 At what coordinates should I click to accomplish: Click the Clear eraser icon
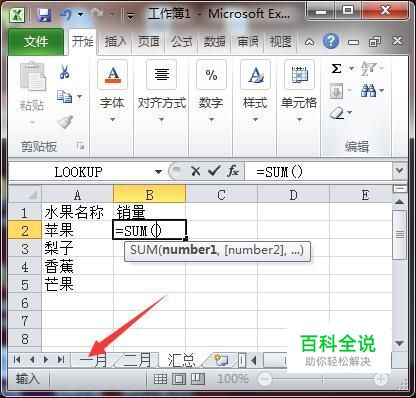[337, 114]
